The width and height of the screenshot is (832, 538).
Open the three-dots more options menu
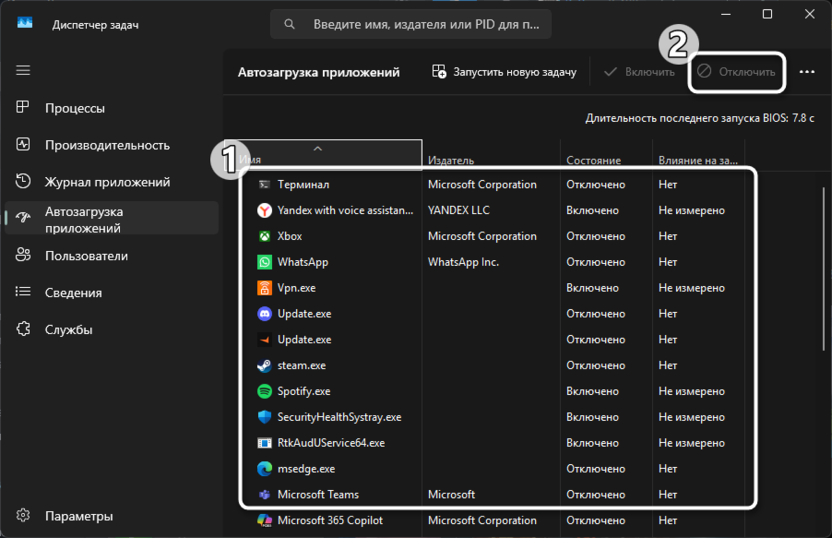(x=807, y=72)
